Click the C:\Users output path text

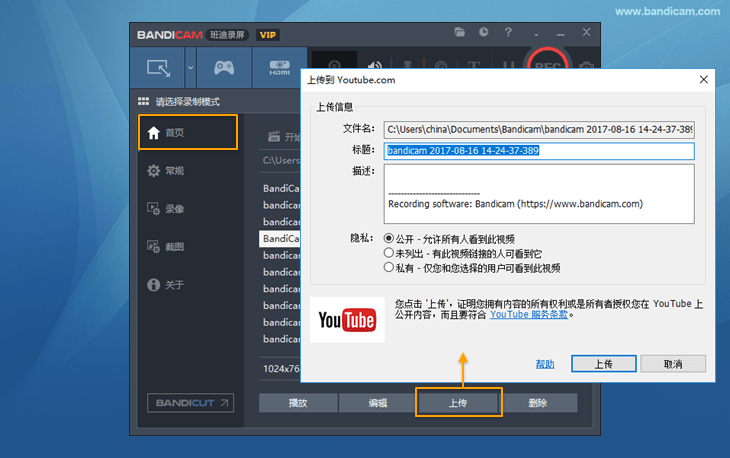point(281,161)
